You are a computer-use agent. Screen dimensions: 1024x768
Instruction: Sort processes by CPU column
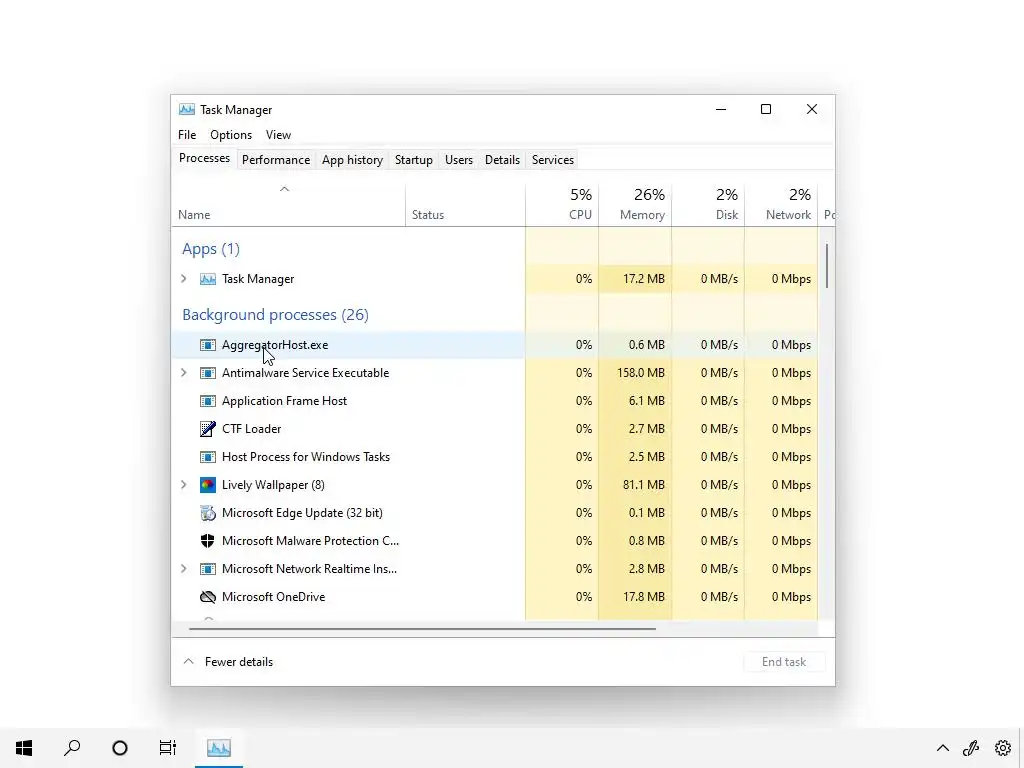(562, 205)
